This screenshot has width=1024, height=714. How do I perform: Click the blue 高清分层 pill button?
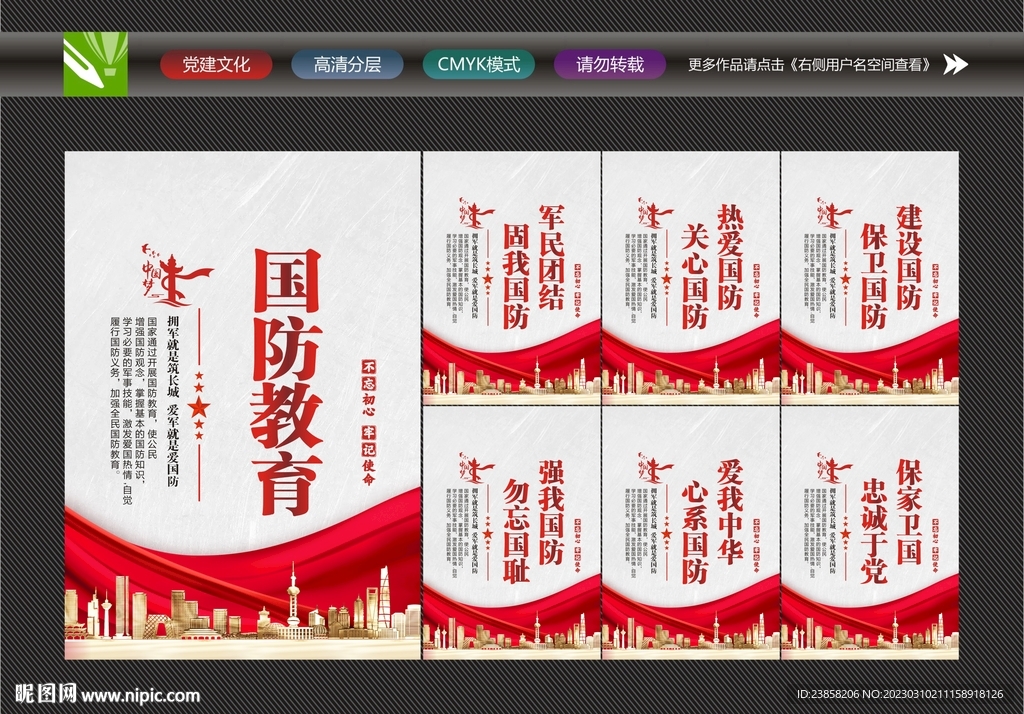point(347,65)
